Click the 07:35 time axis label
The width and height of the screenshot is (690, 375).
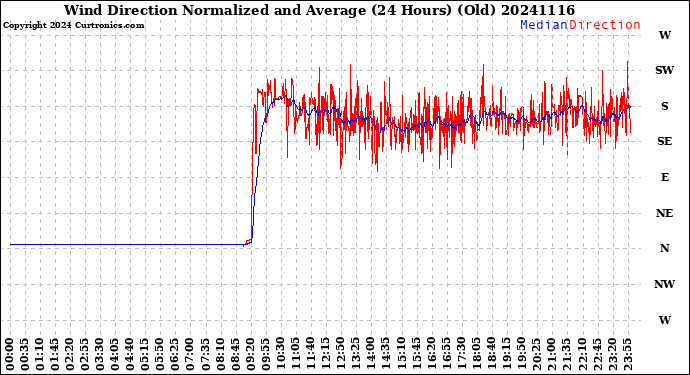[x=206, y=354]
